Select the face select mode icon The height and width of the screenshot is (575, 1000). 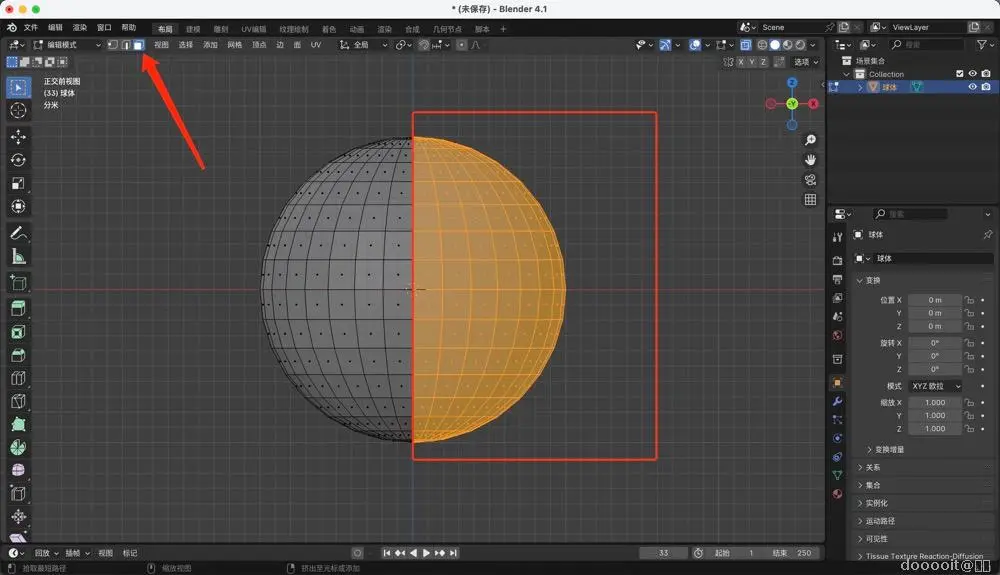coord(138,45)
